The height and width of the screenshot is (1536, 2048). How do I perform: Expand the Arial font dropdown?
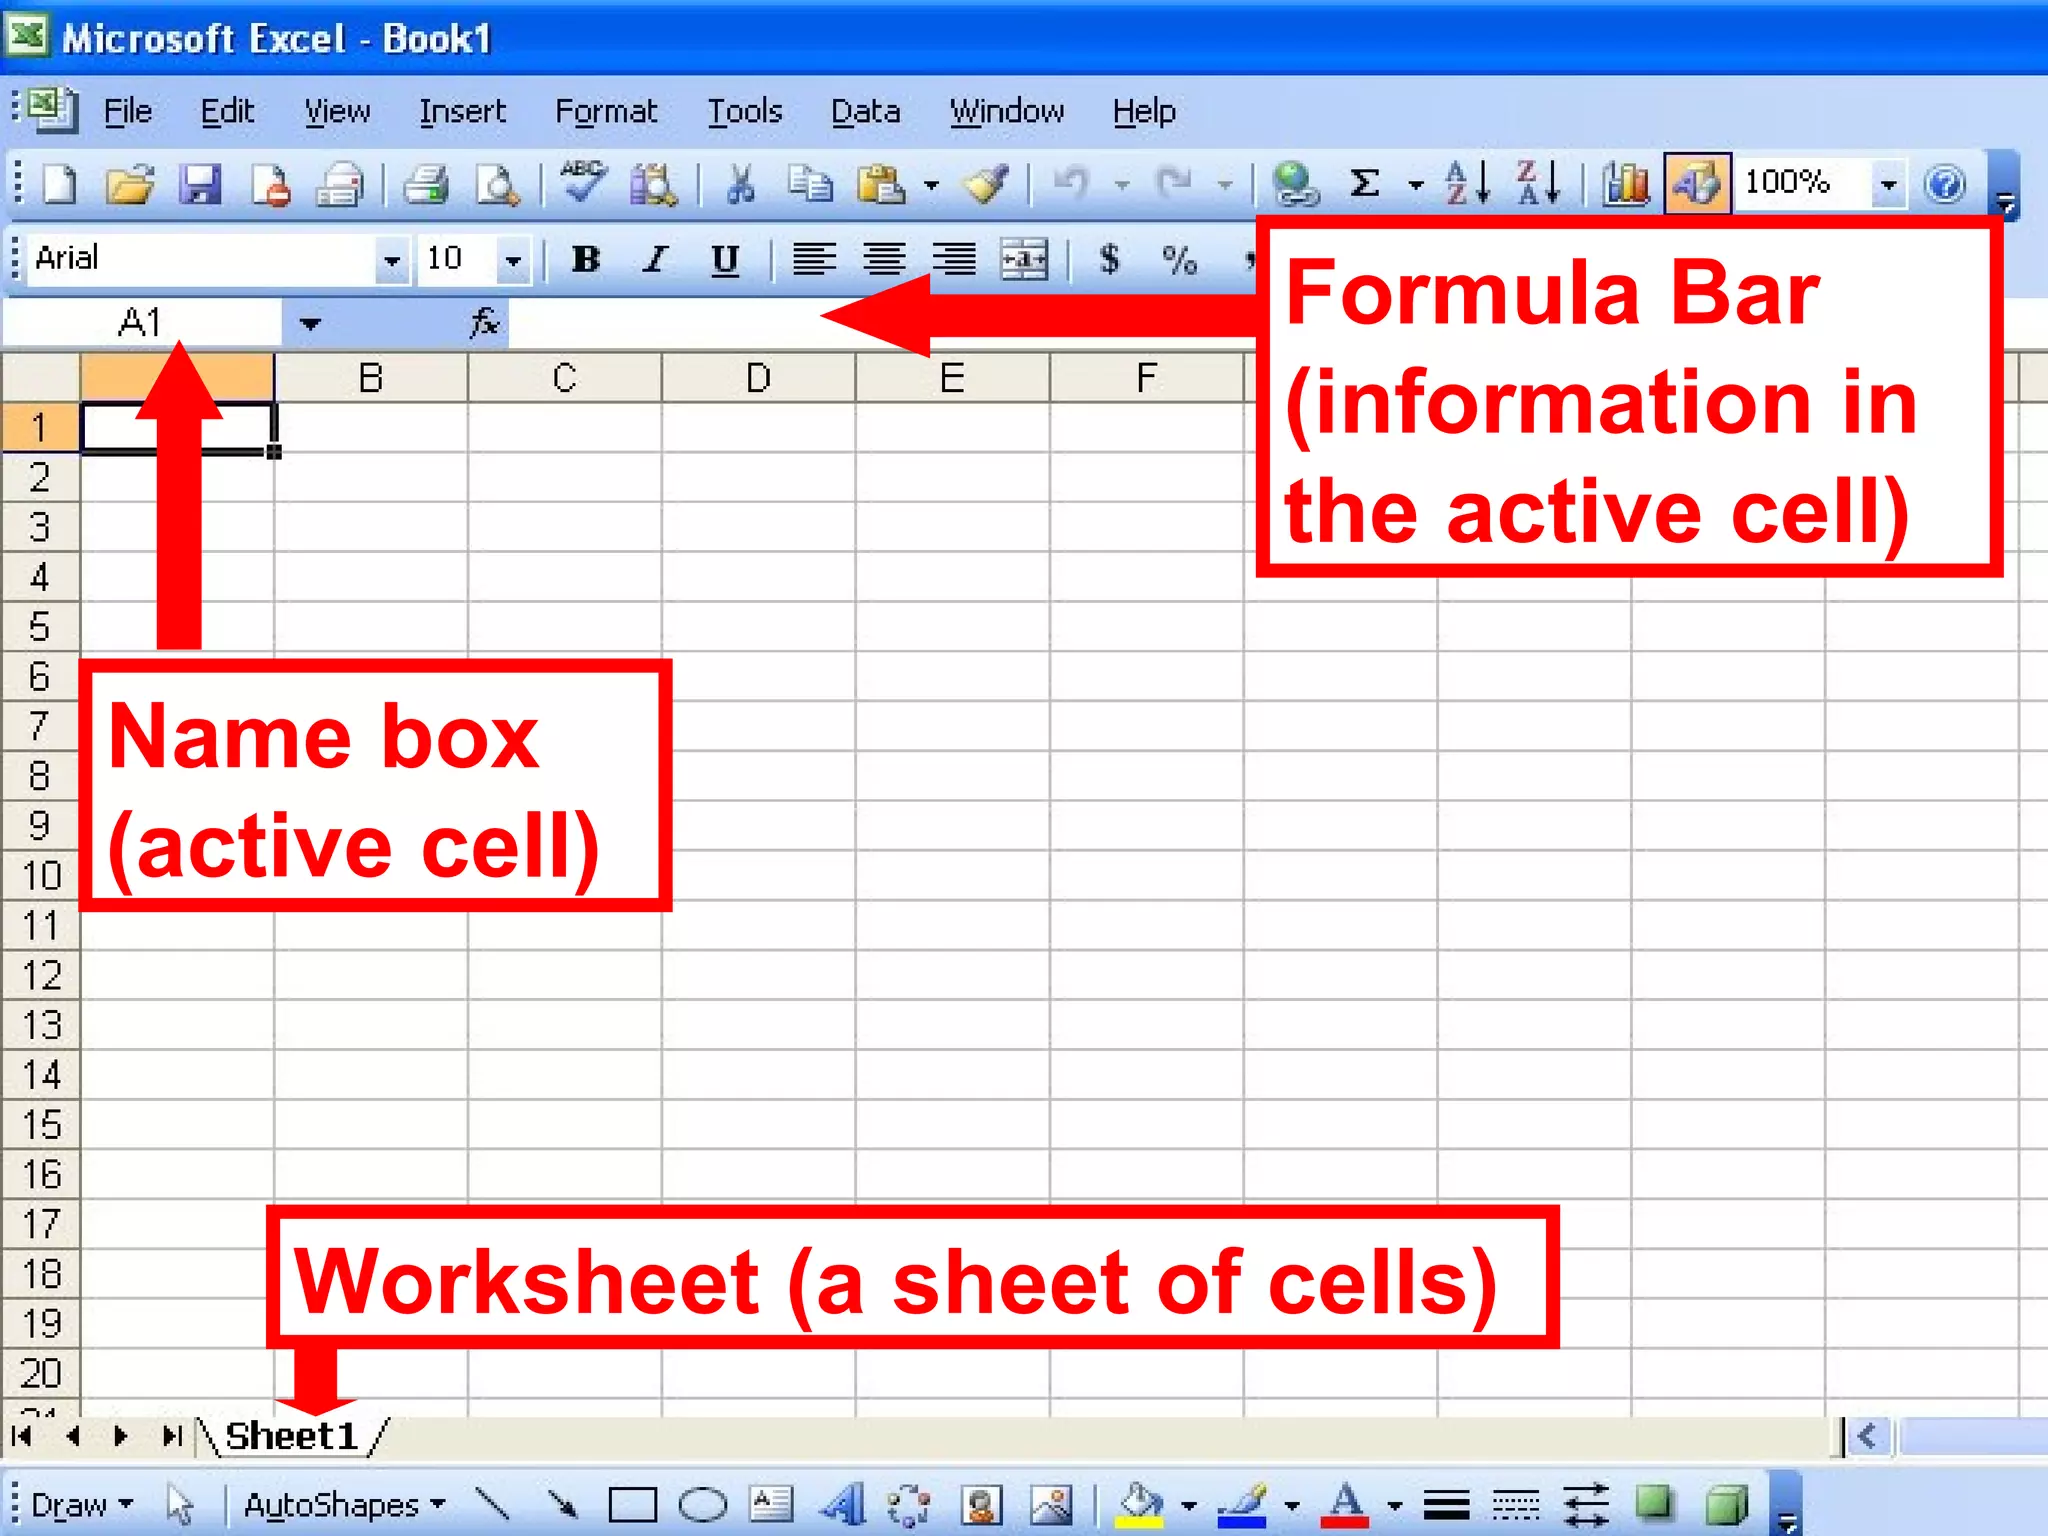391,260
